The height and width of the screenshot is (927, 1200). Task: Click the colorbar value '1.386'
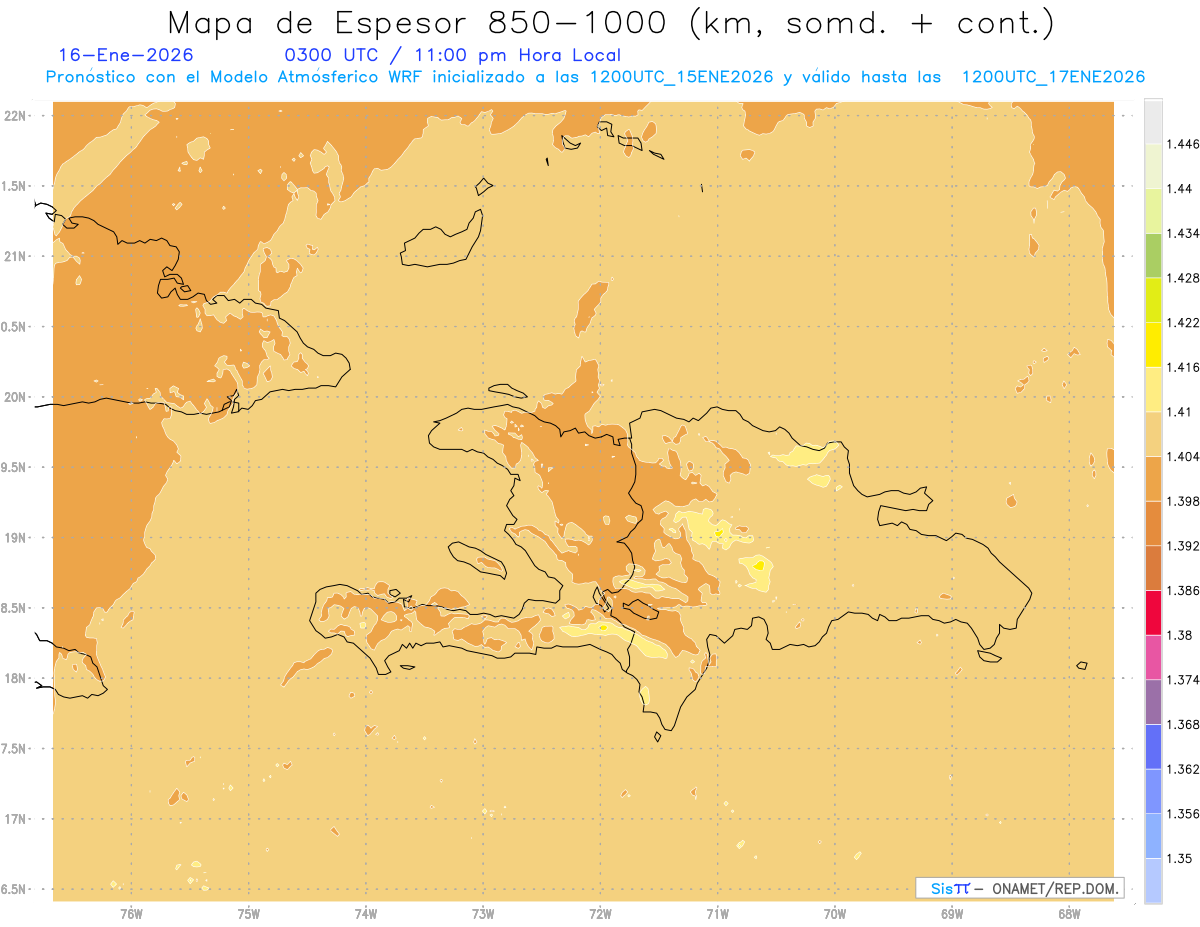1183,591
